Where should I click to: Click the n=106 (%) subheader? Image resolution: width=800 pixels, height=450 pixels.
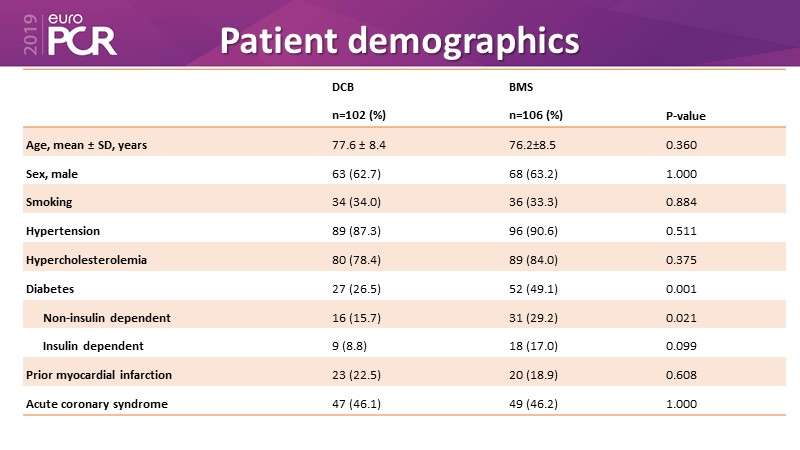(536, 115)
